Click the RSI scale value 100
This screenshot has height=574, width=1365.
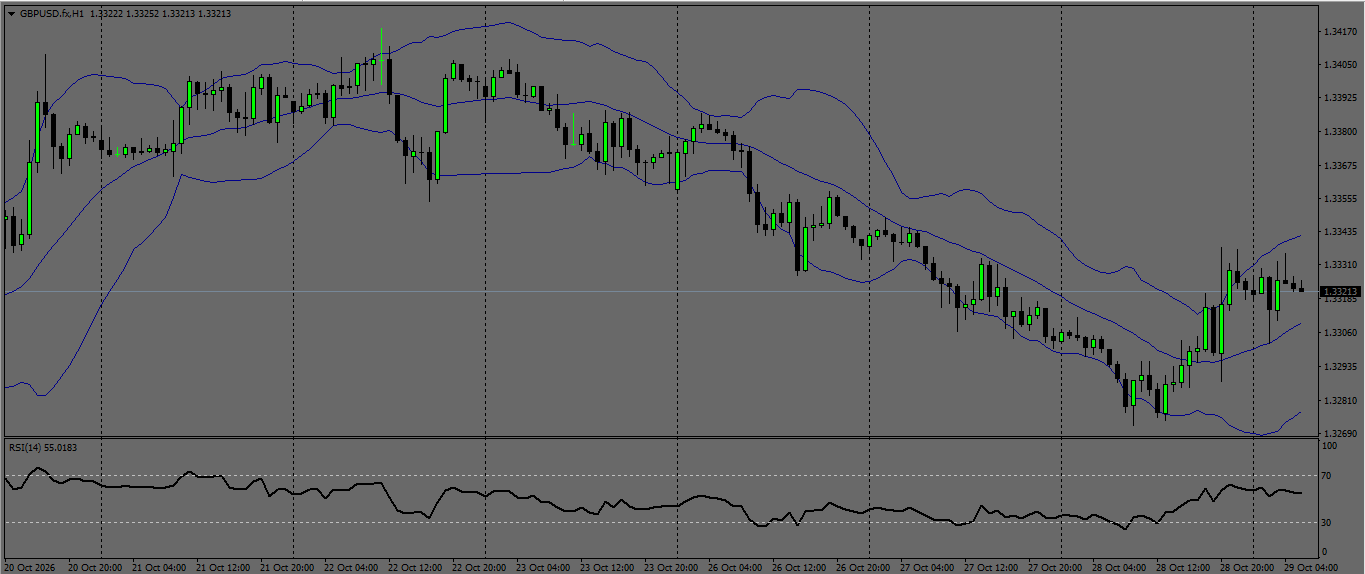(x=1330, y=447)
